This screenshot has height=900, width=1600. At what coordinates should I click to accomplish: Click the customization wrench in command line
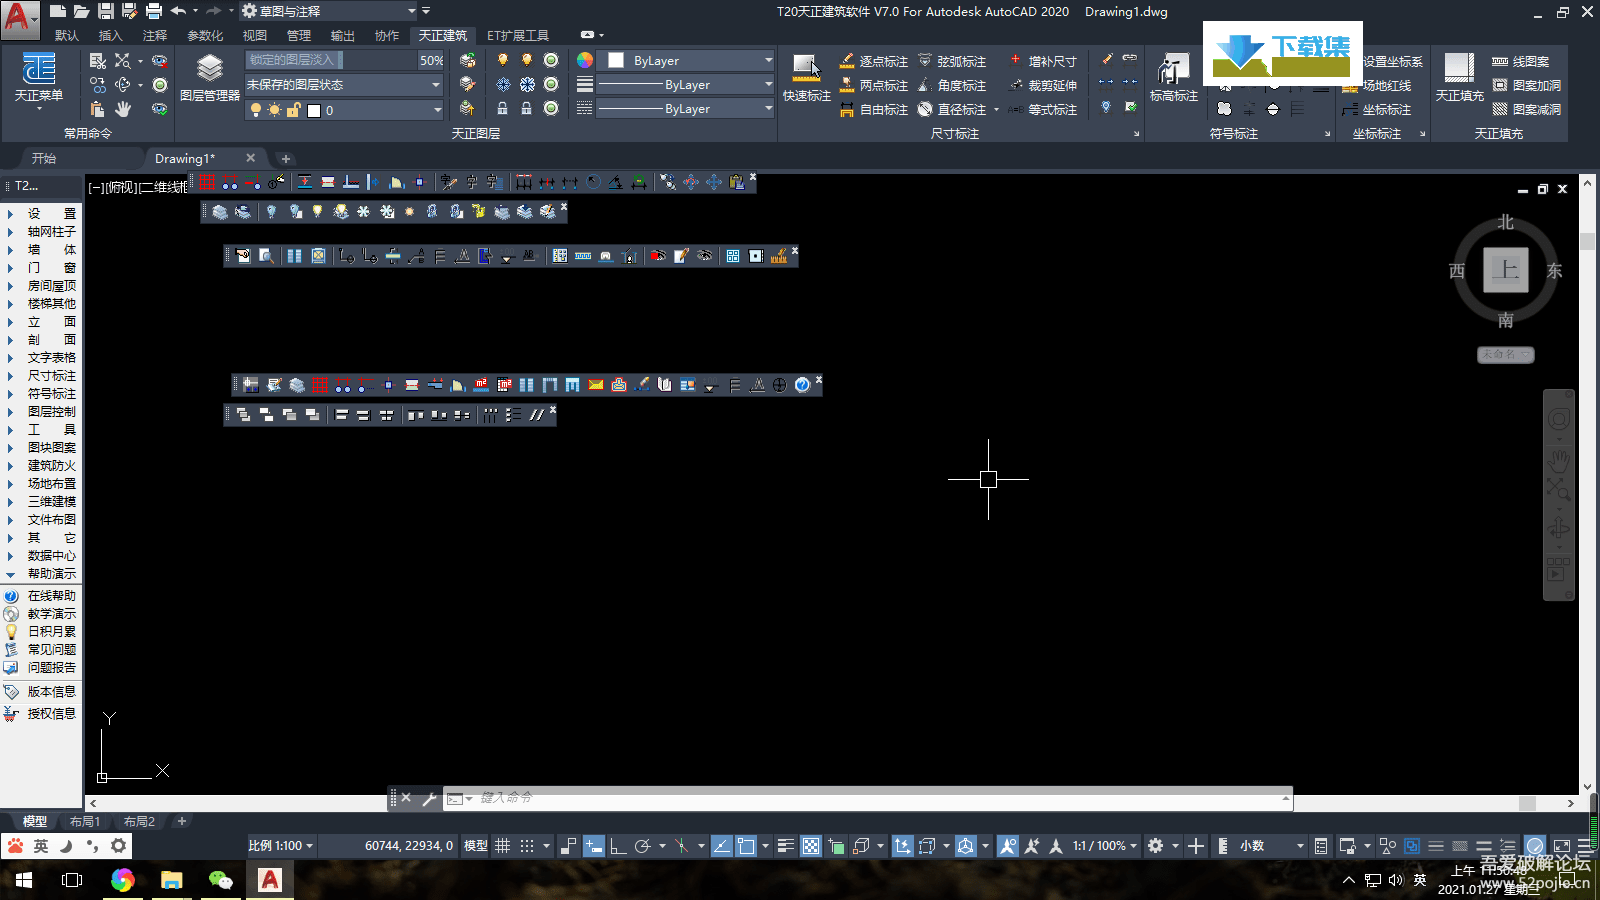(429, 798)
